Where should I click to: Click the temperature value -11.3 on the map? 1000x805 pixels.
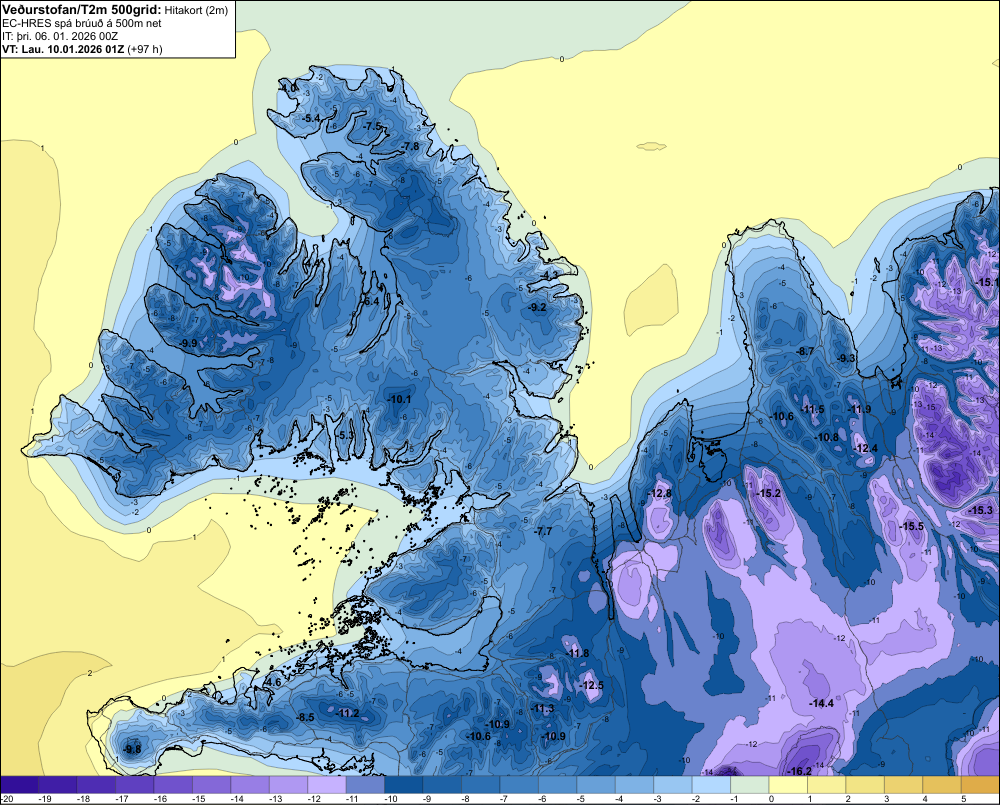(x=542, y=709)
